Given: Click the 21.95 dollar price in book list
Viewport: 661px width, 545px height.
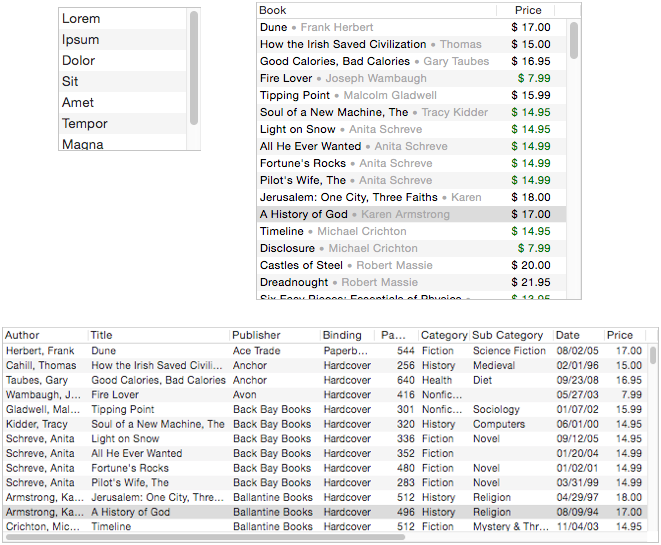Looking at the screenshot, I should pyautogui.click(x=531, y=282).
